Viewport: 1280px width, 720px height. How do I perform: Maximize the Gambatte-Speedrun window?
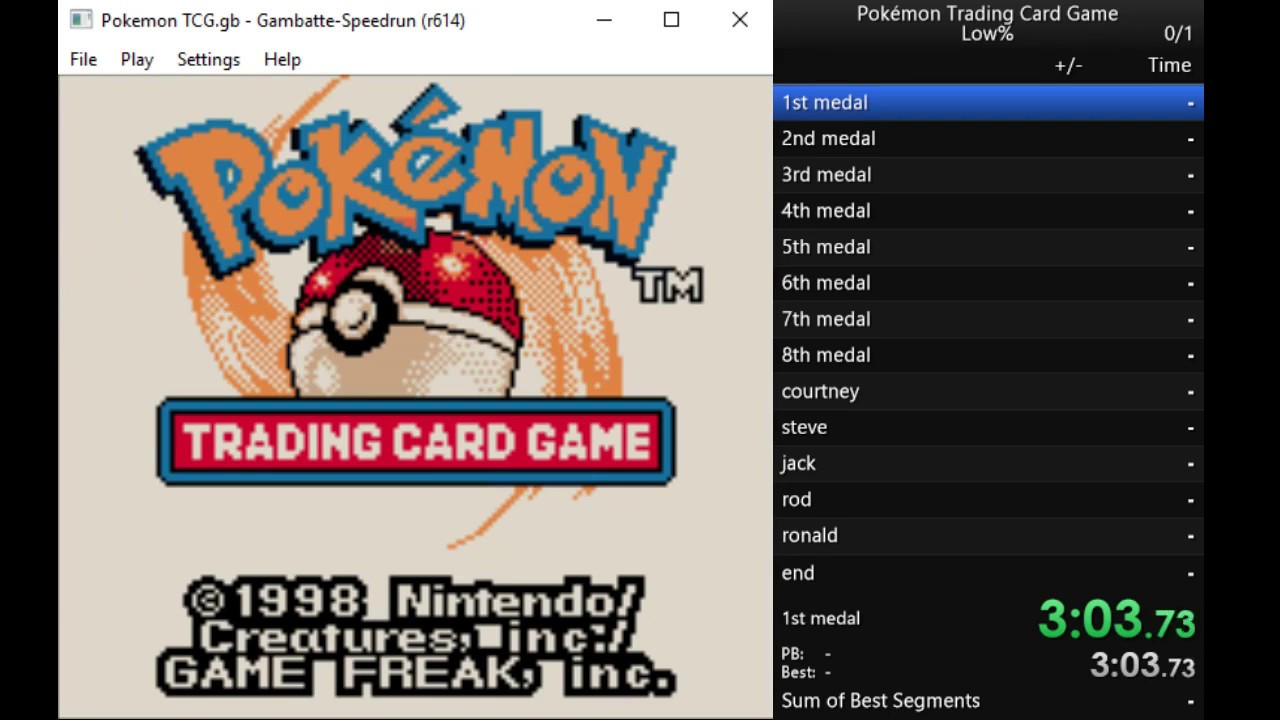click(671, 20)
